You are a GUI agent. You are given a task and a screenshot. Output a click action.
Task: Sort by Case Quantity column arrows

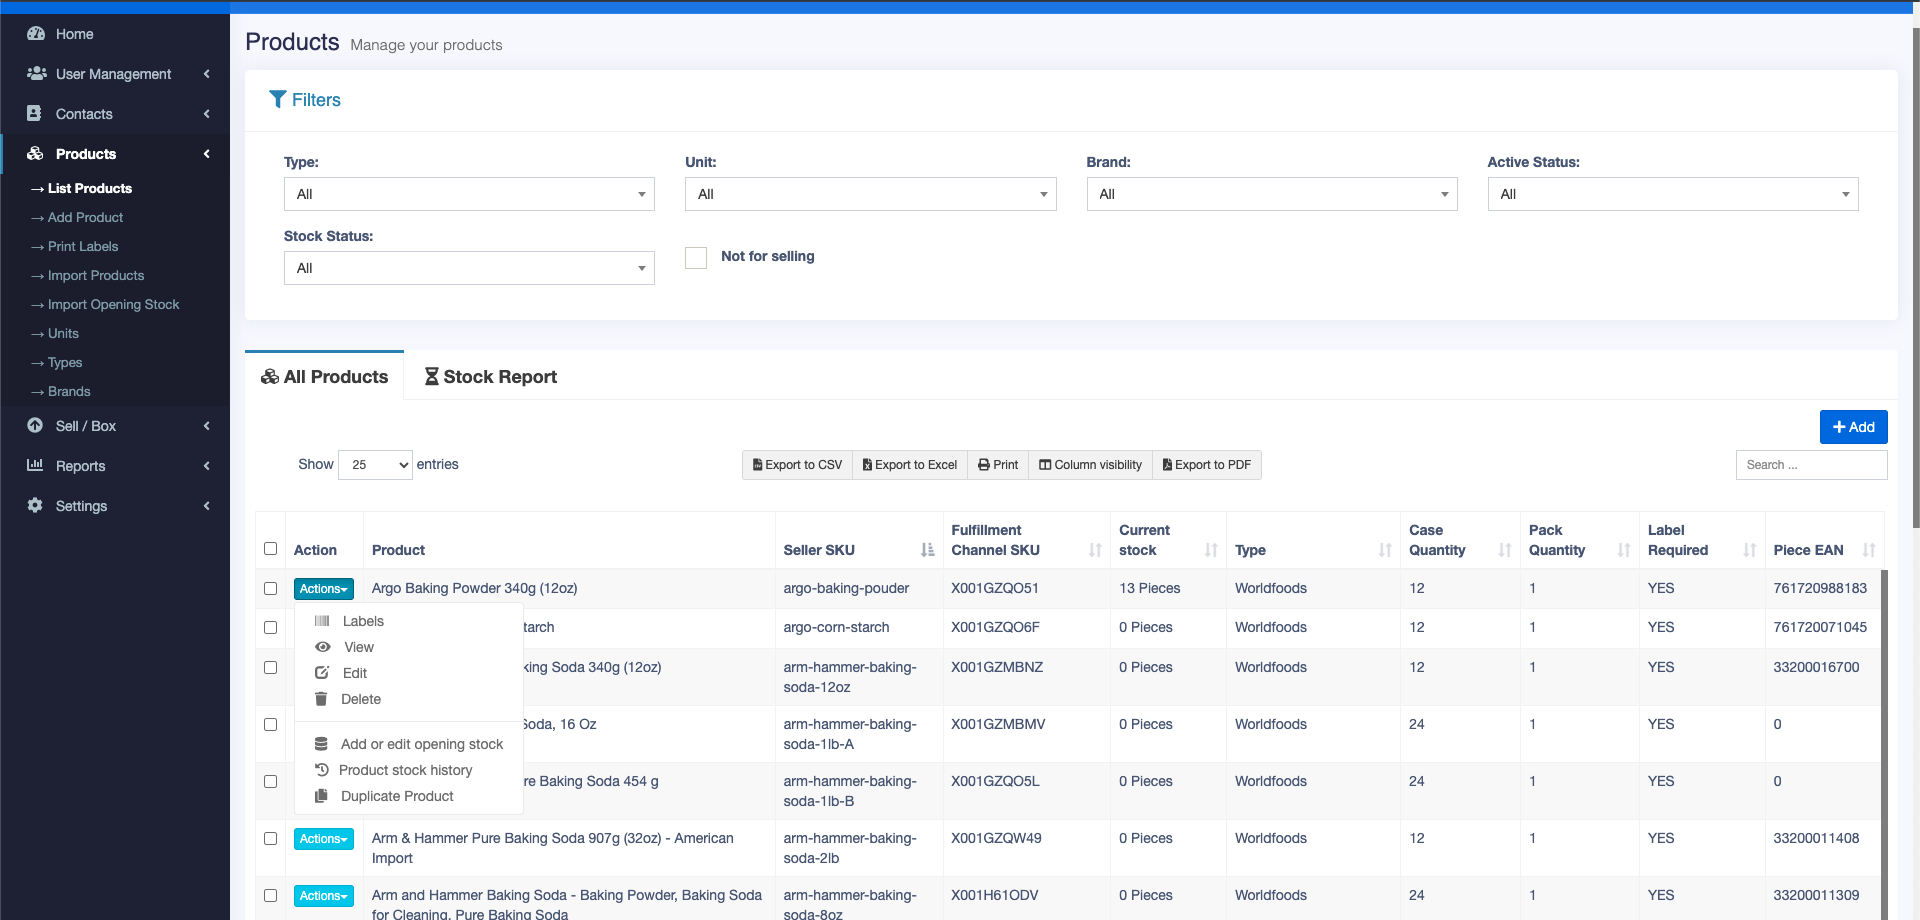point(1506,550)
